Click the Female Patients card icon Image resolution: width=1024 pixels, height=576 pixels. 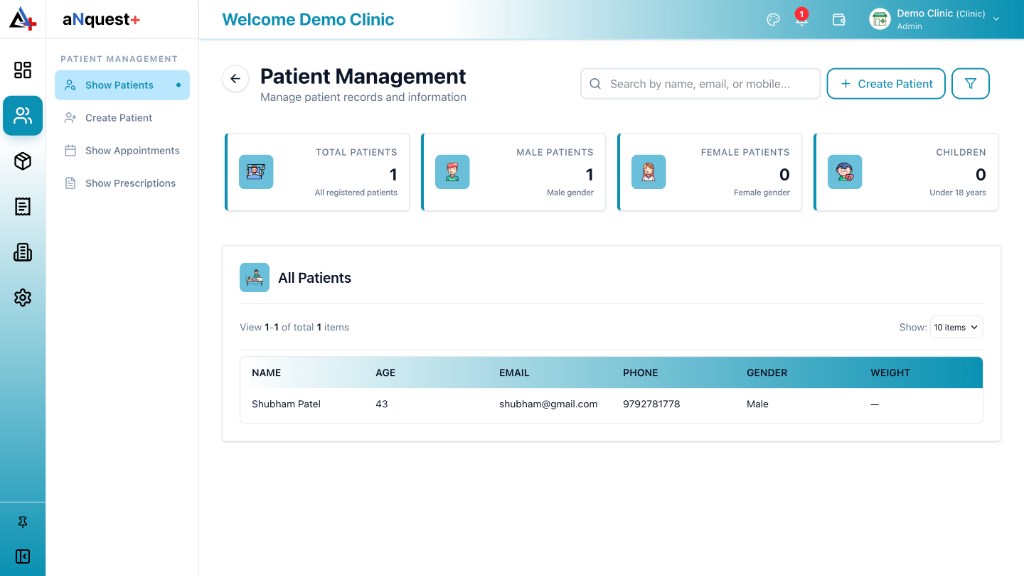click(648, 172)
